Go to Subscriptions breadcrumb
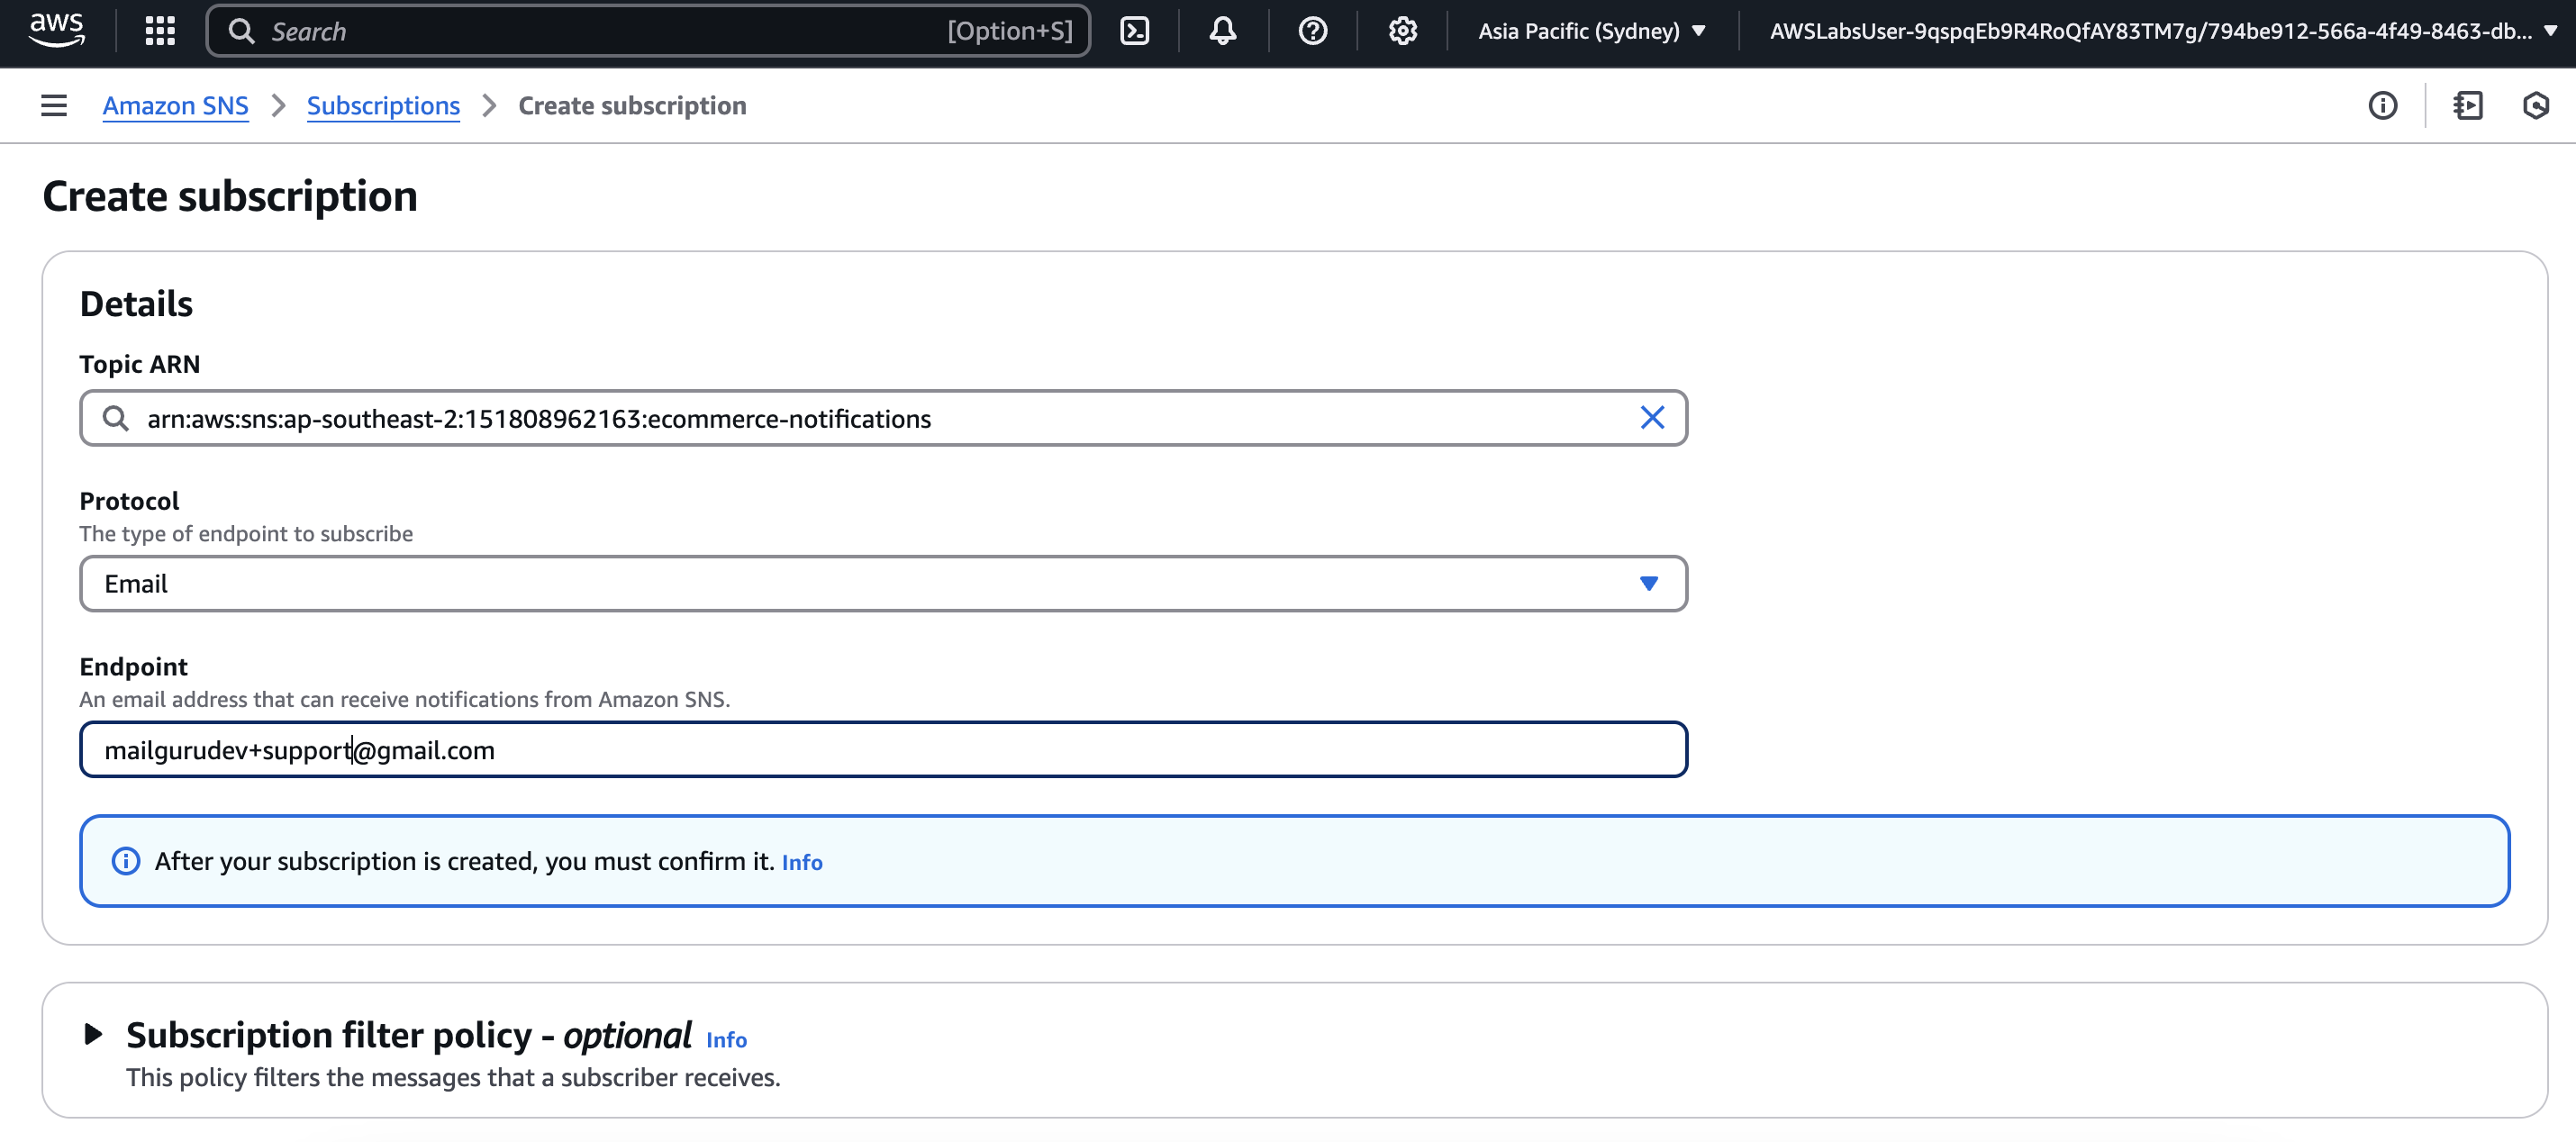This screenshot has width=2576, height=1142. (x=383, y=105)
